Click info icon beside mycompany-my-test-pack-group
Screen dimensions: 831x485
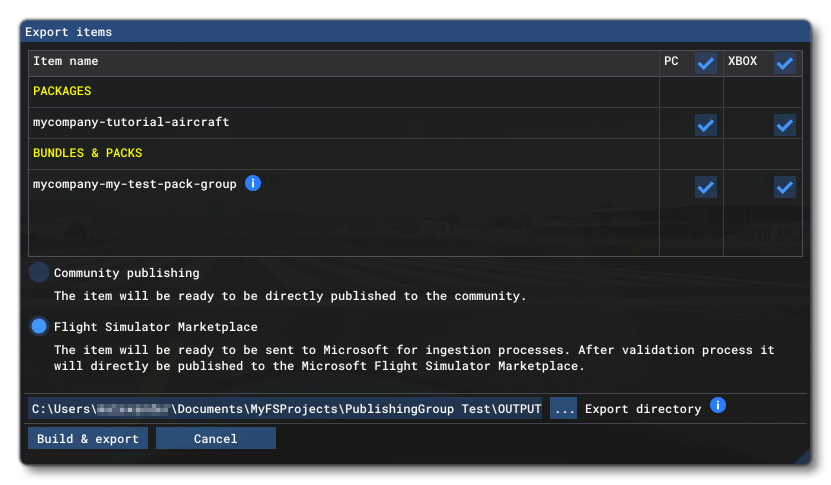pyautogui.click(x=253, y=183)
